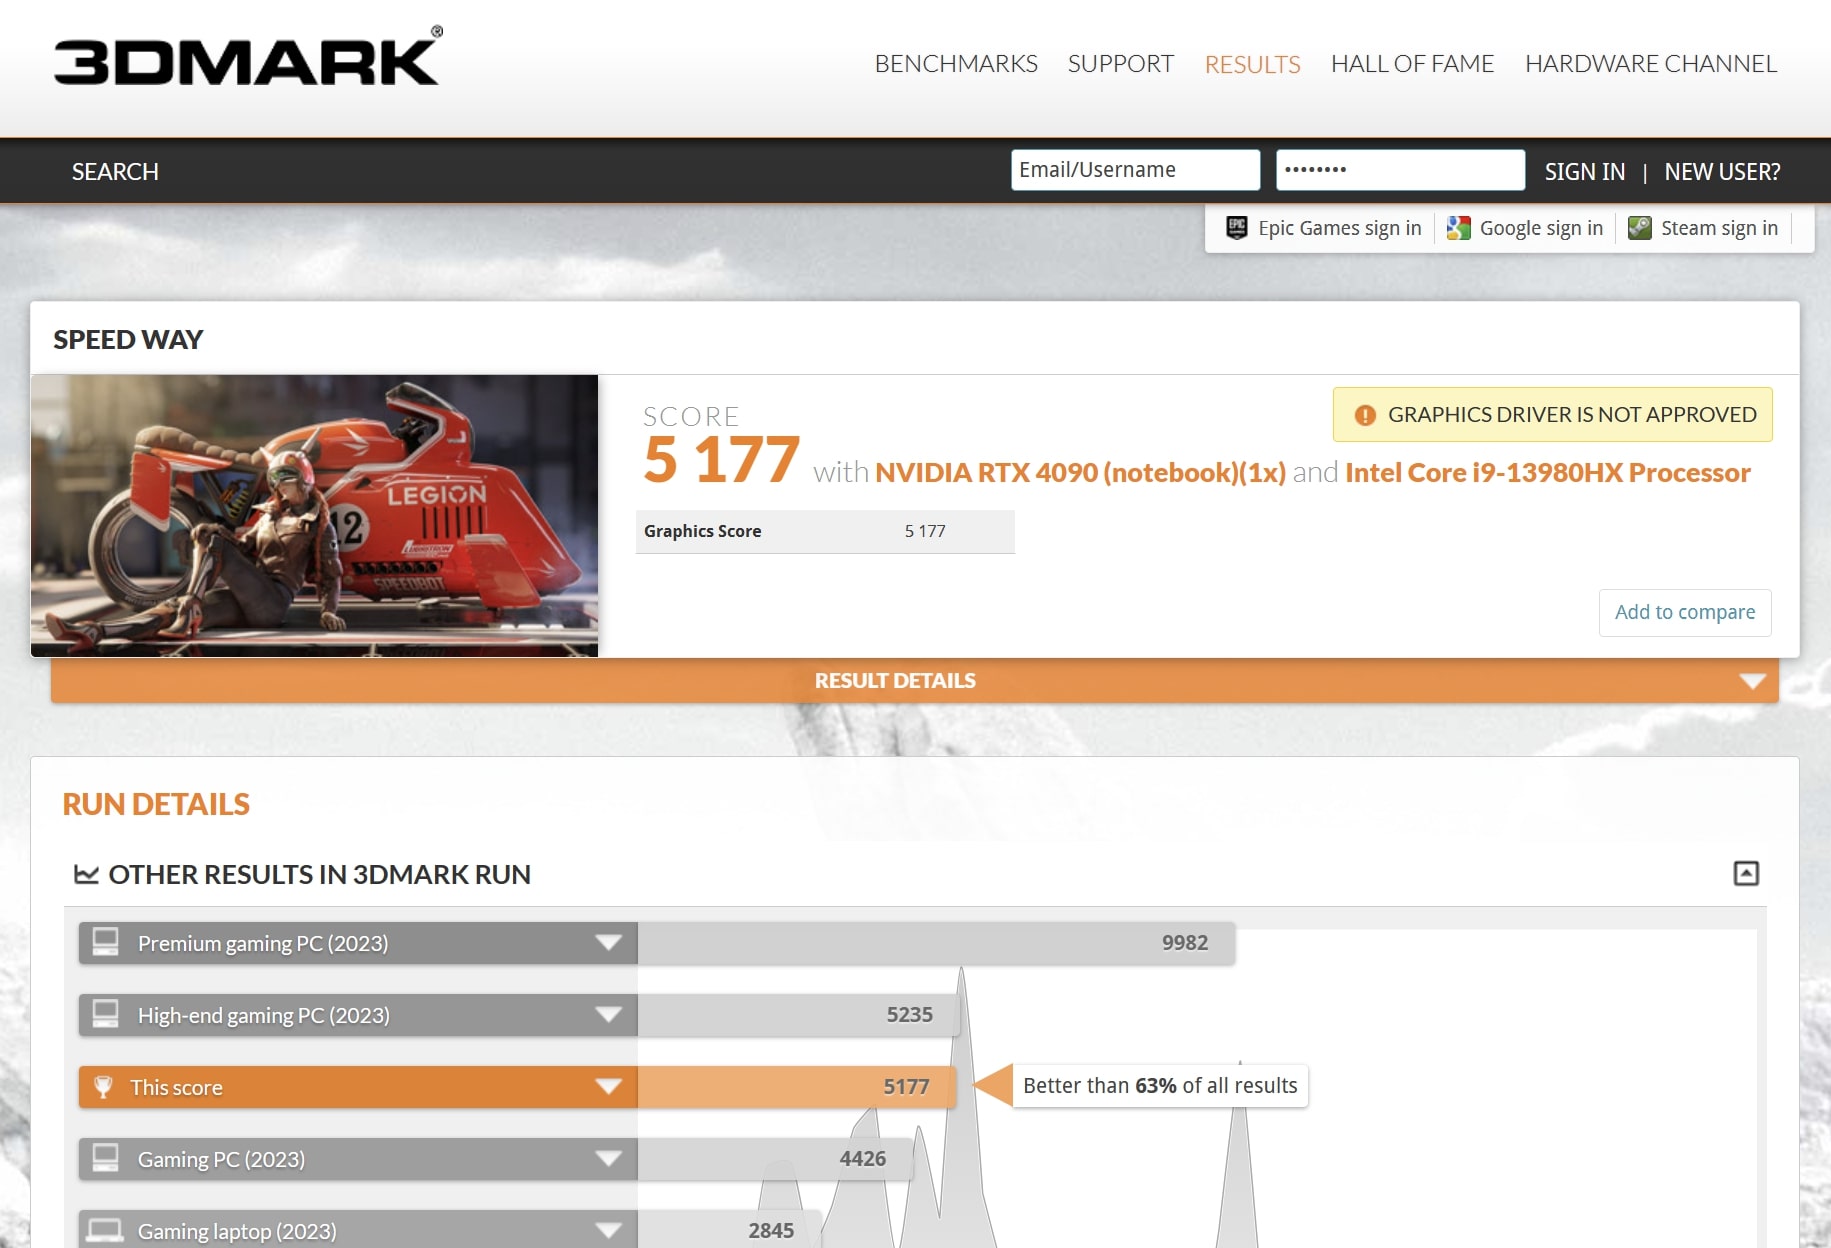Click the Epic Games sign-in icon
The width and height of the screenshot is (1831, 1248).
tap(1237, 228)
